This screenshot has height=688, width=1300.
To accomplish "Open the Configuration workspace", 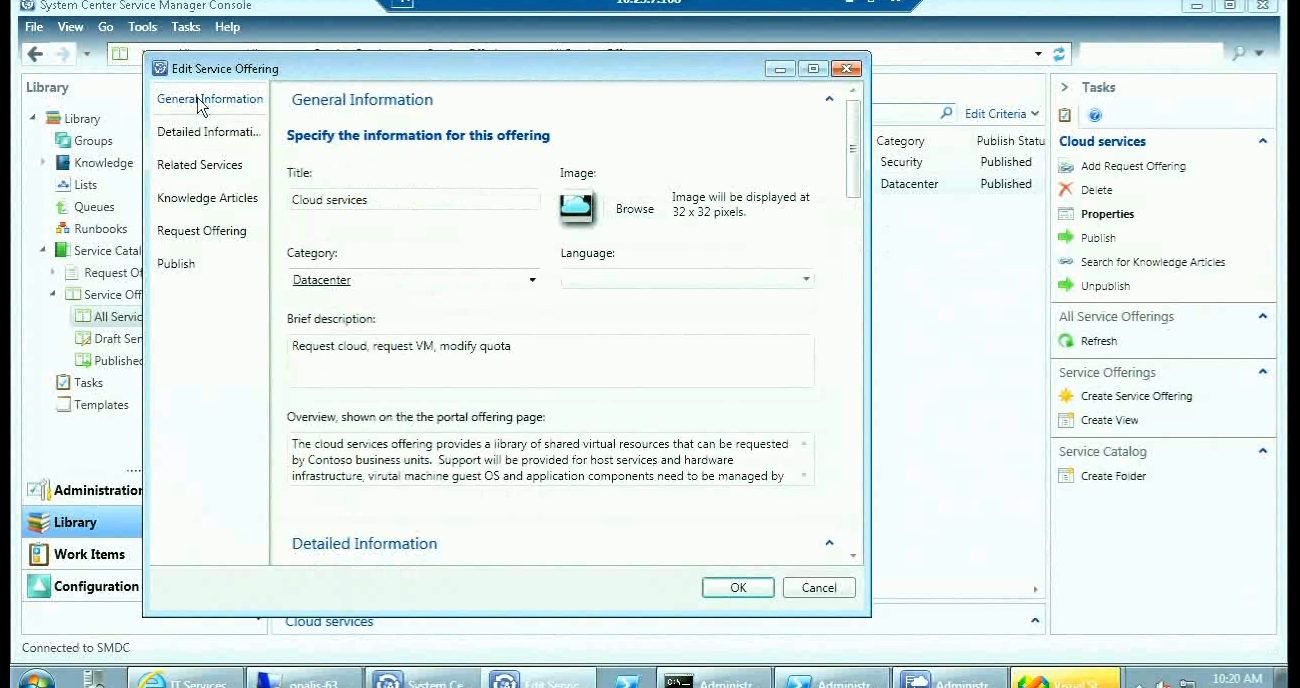I will (x=82, y=586).
